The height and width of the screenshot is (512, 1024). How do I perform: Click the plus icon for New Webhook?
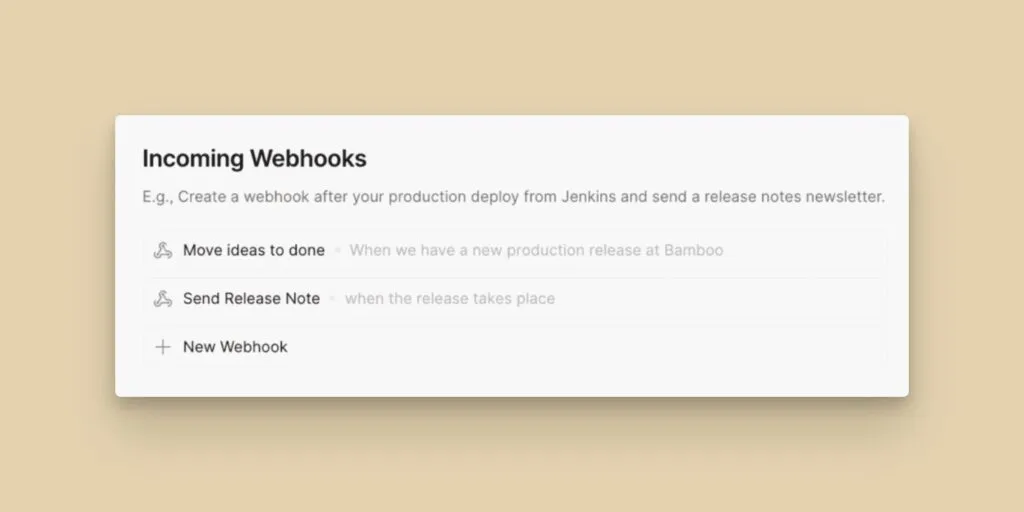pyautogui.click(x=163, y=347)
